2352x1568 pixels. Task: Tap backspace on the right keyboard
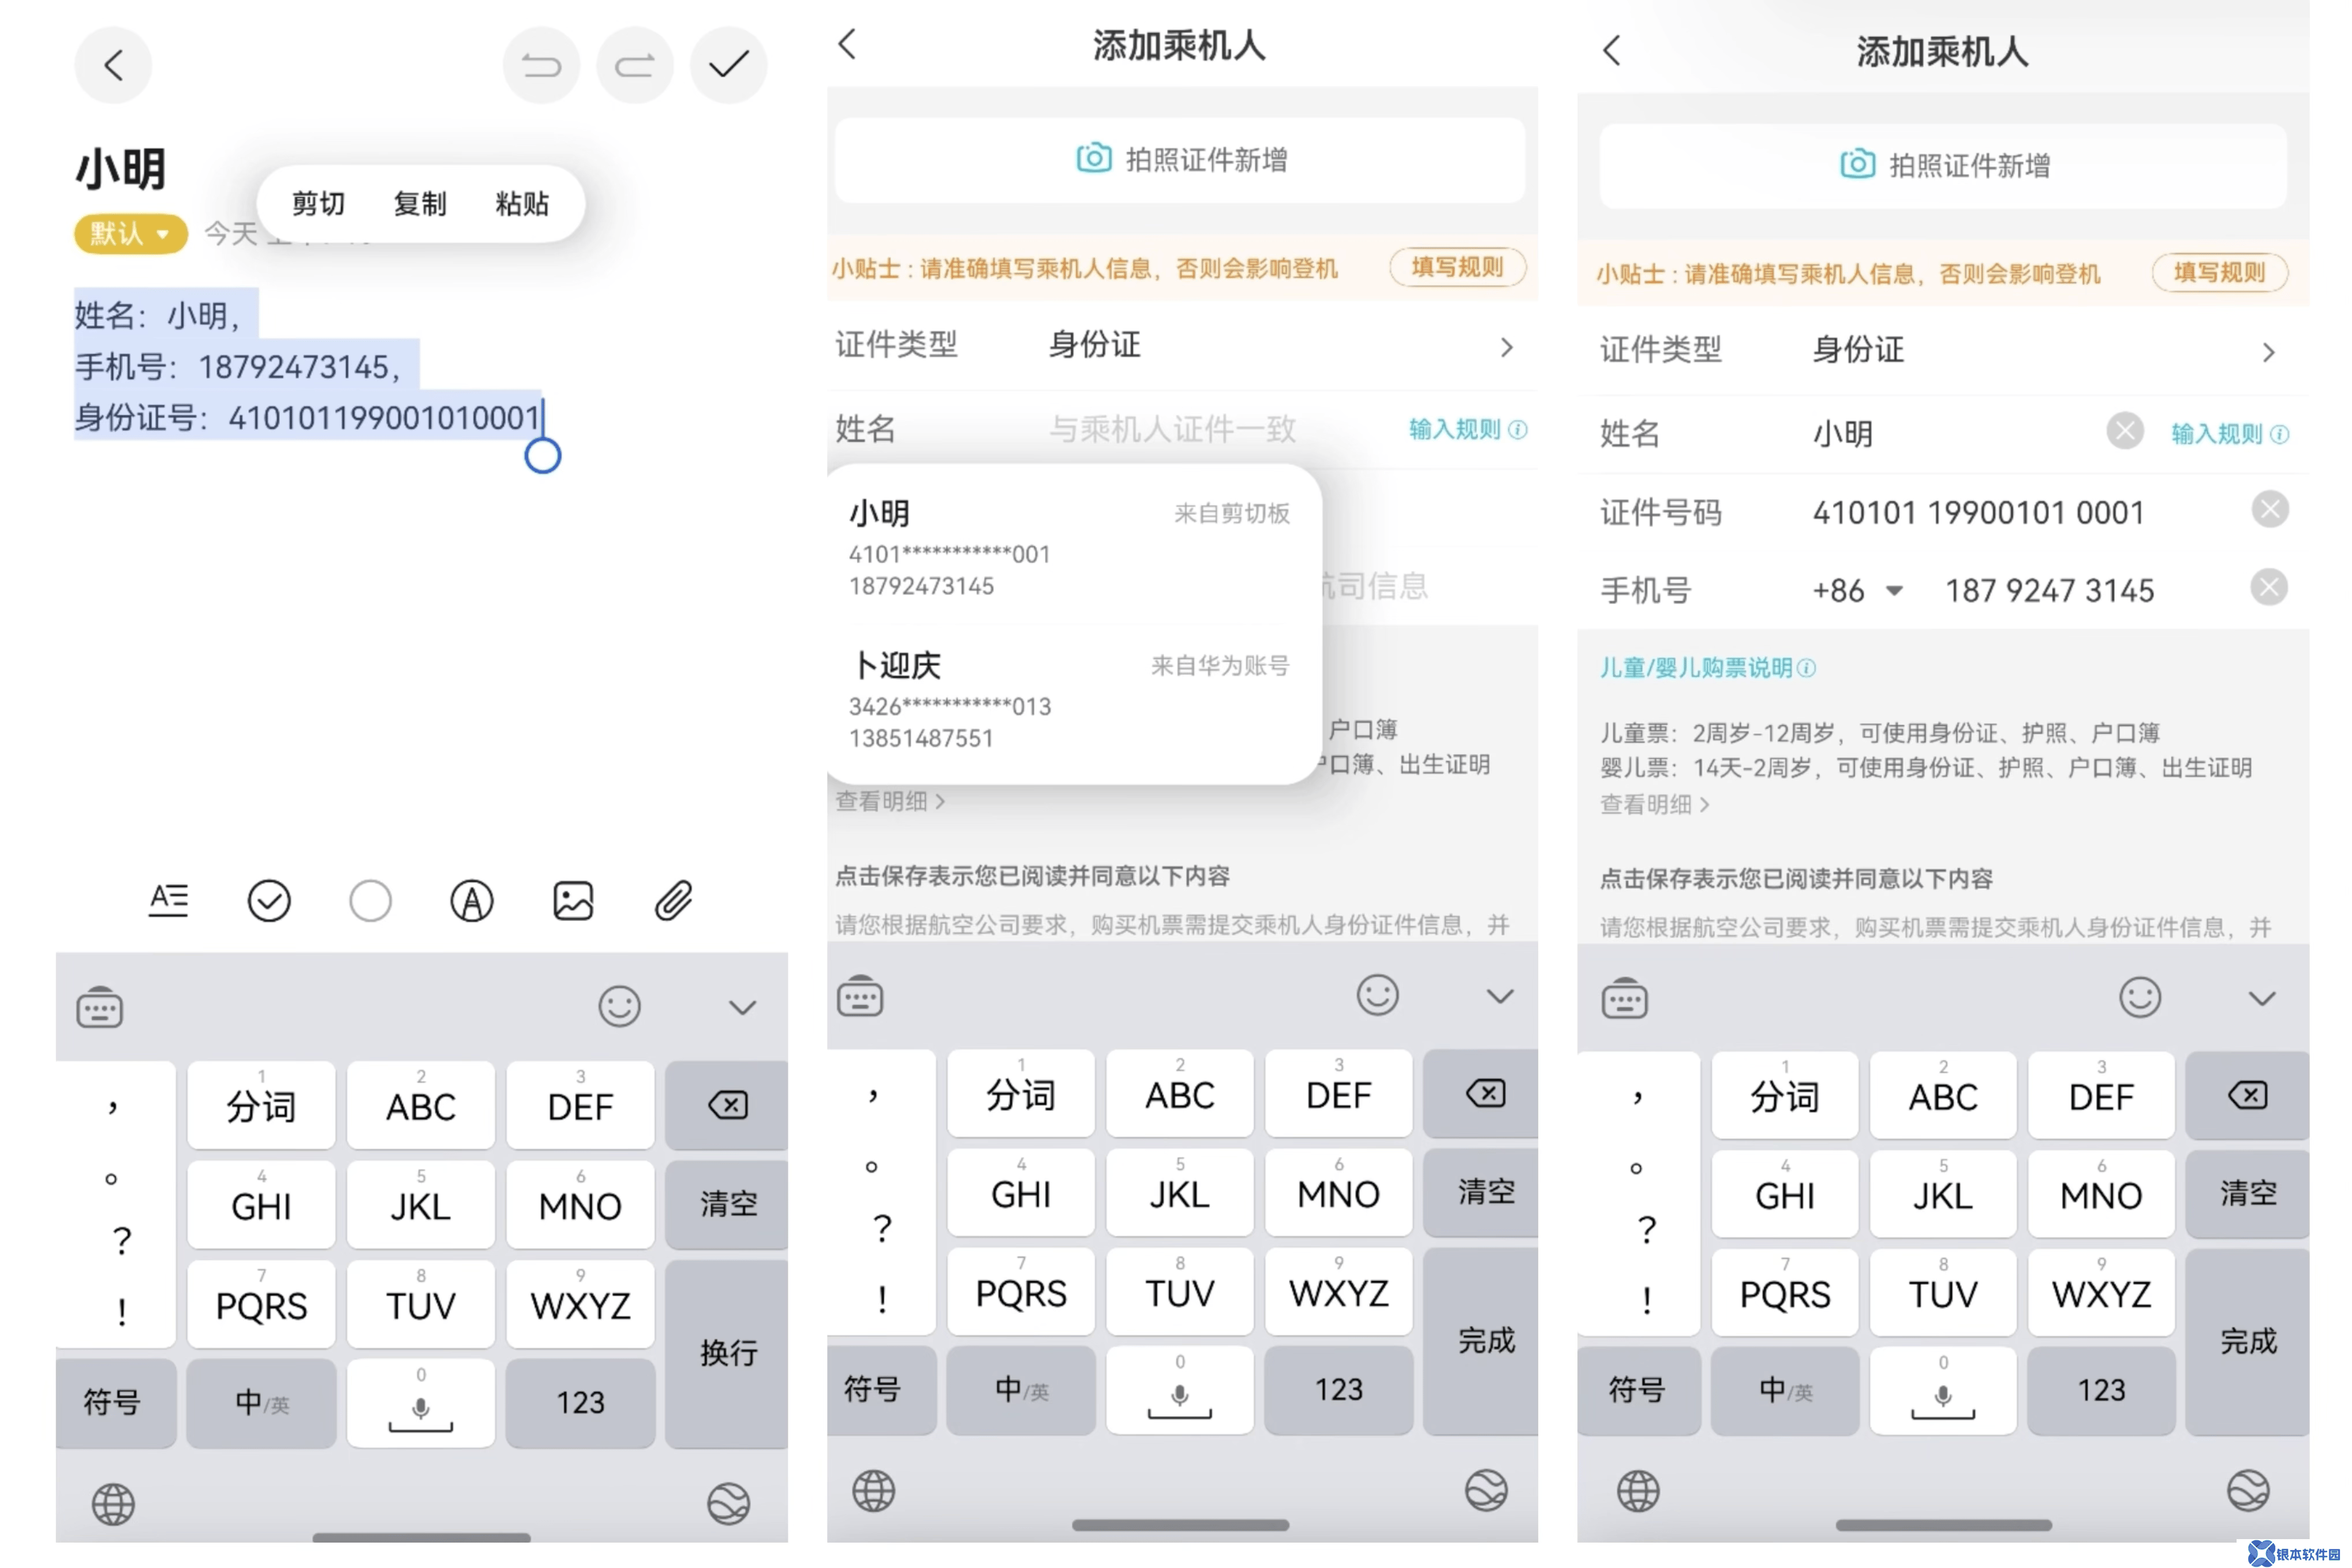tap(2248, 1096)
